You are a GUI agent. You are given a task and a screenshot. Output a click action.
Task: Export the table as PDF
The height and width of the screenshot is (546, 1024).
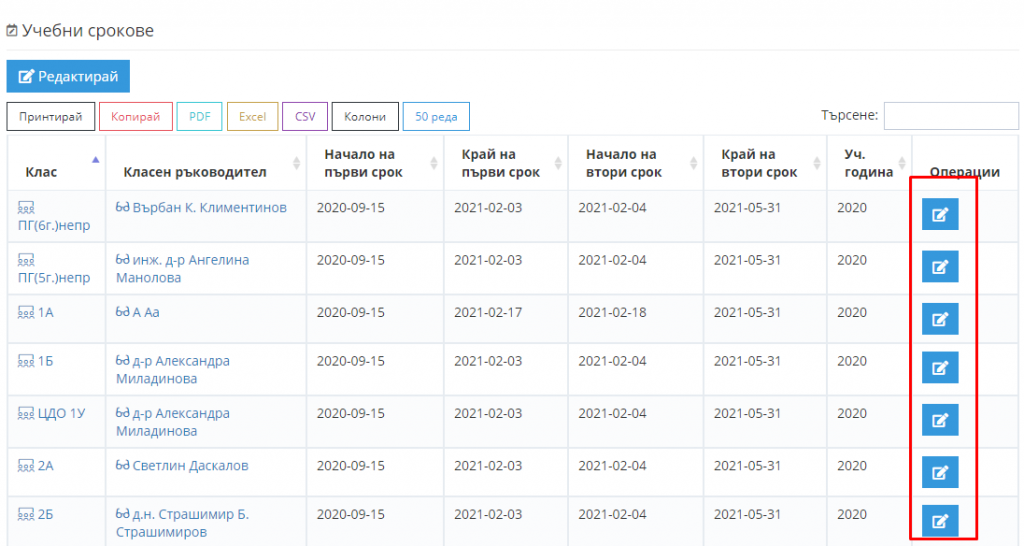pyautogui.click(x=199, y=117)
